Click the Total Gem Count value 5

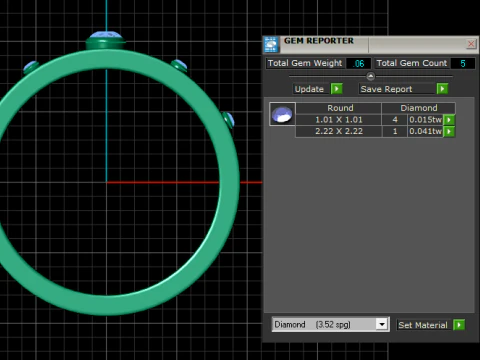point(463,63)
